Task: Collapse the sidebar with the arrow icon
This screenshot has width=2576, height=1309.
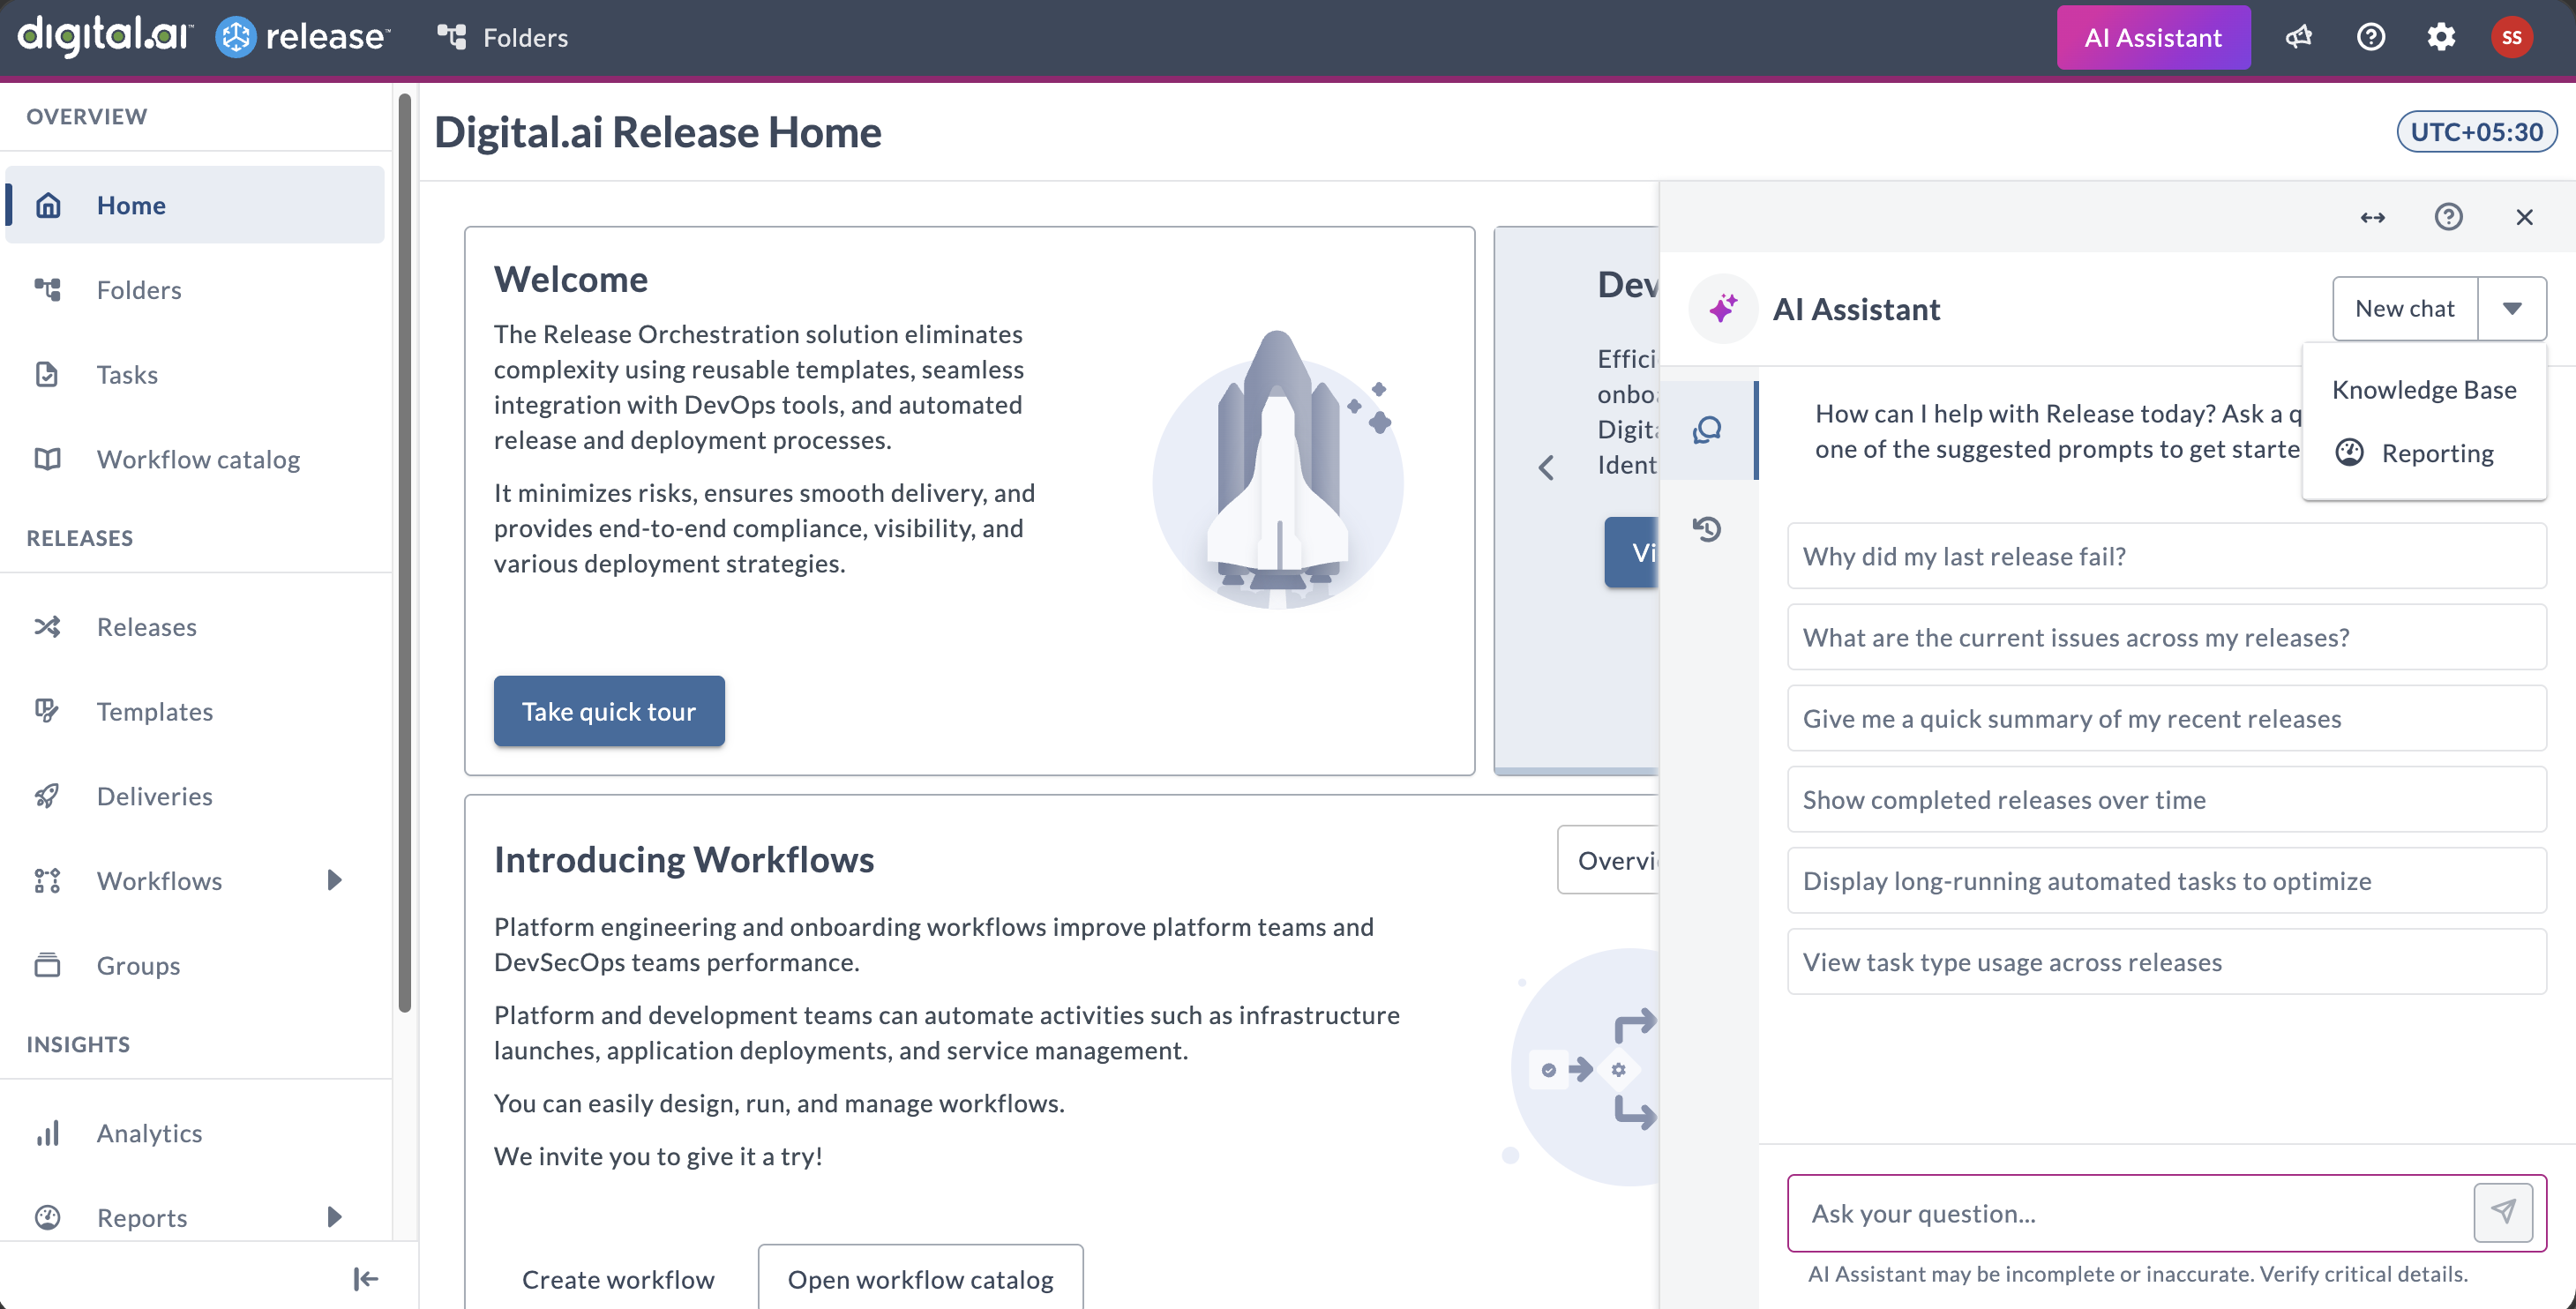Action: (366, 1279)
